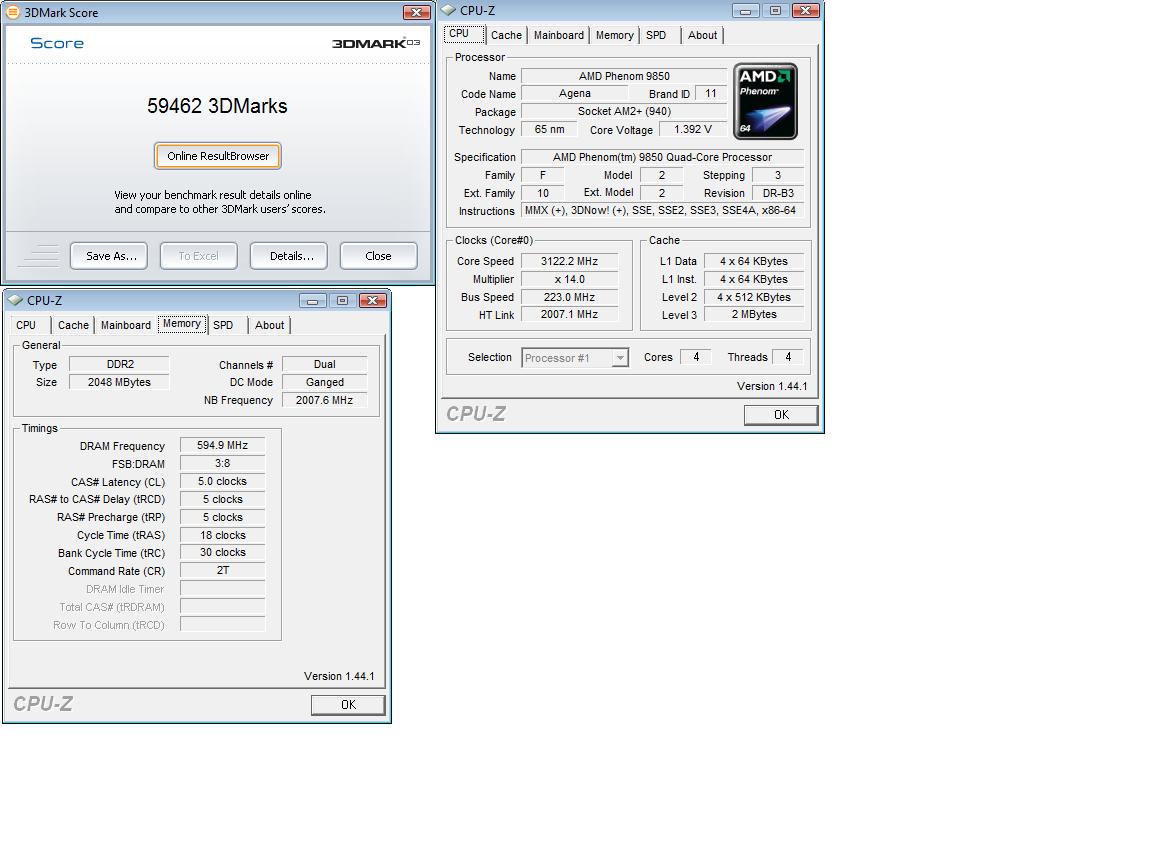
Task: Click the 3DMark03 logo
Action: (x=376, y=43)
